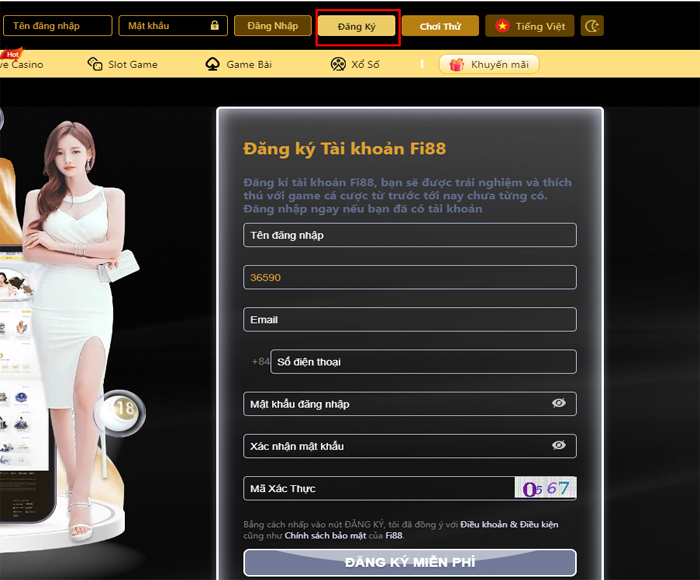Viewport: 700px width, 580px height.
Task: Open the Slot Game menu
Action: click(122, 64)
